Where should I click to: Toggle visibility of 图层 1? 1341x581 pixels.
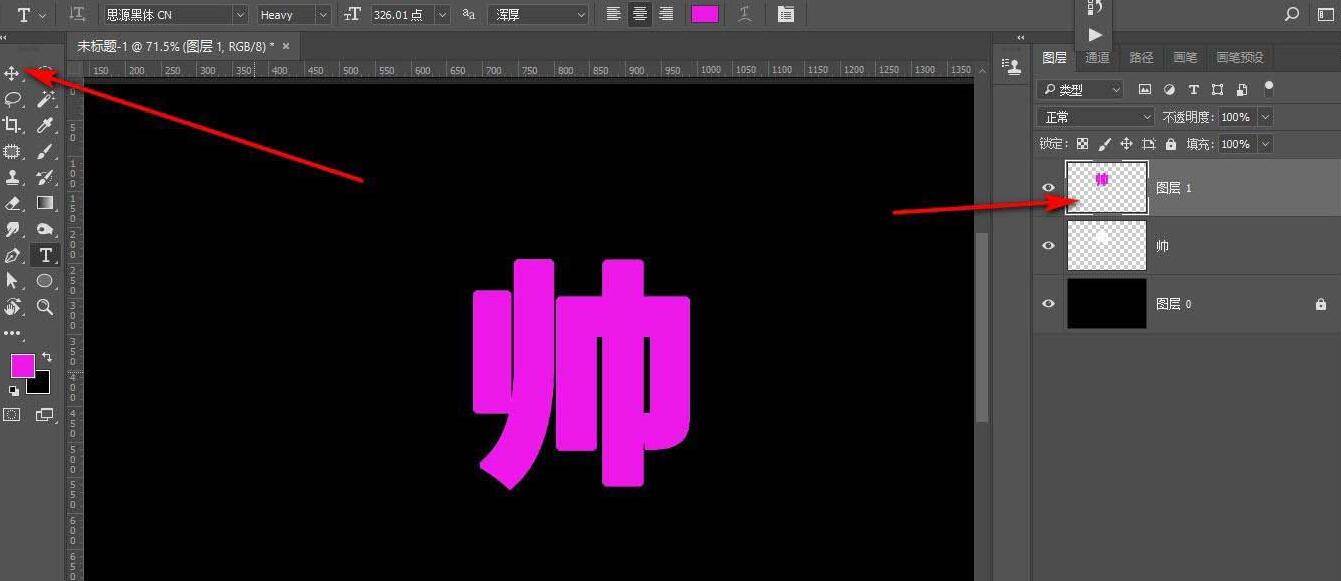click(1048, 187)
